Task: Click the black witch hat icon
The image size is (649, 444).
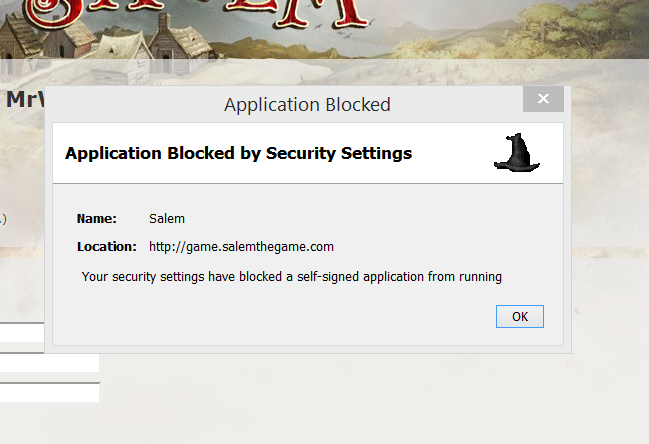Action: click(x=516, y=153)
